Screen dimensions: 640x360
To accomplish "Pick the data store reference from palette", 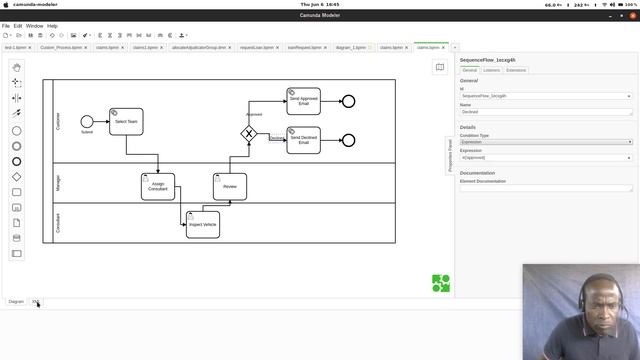I will pos(16,238).
